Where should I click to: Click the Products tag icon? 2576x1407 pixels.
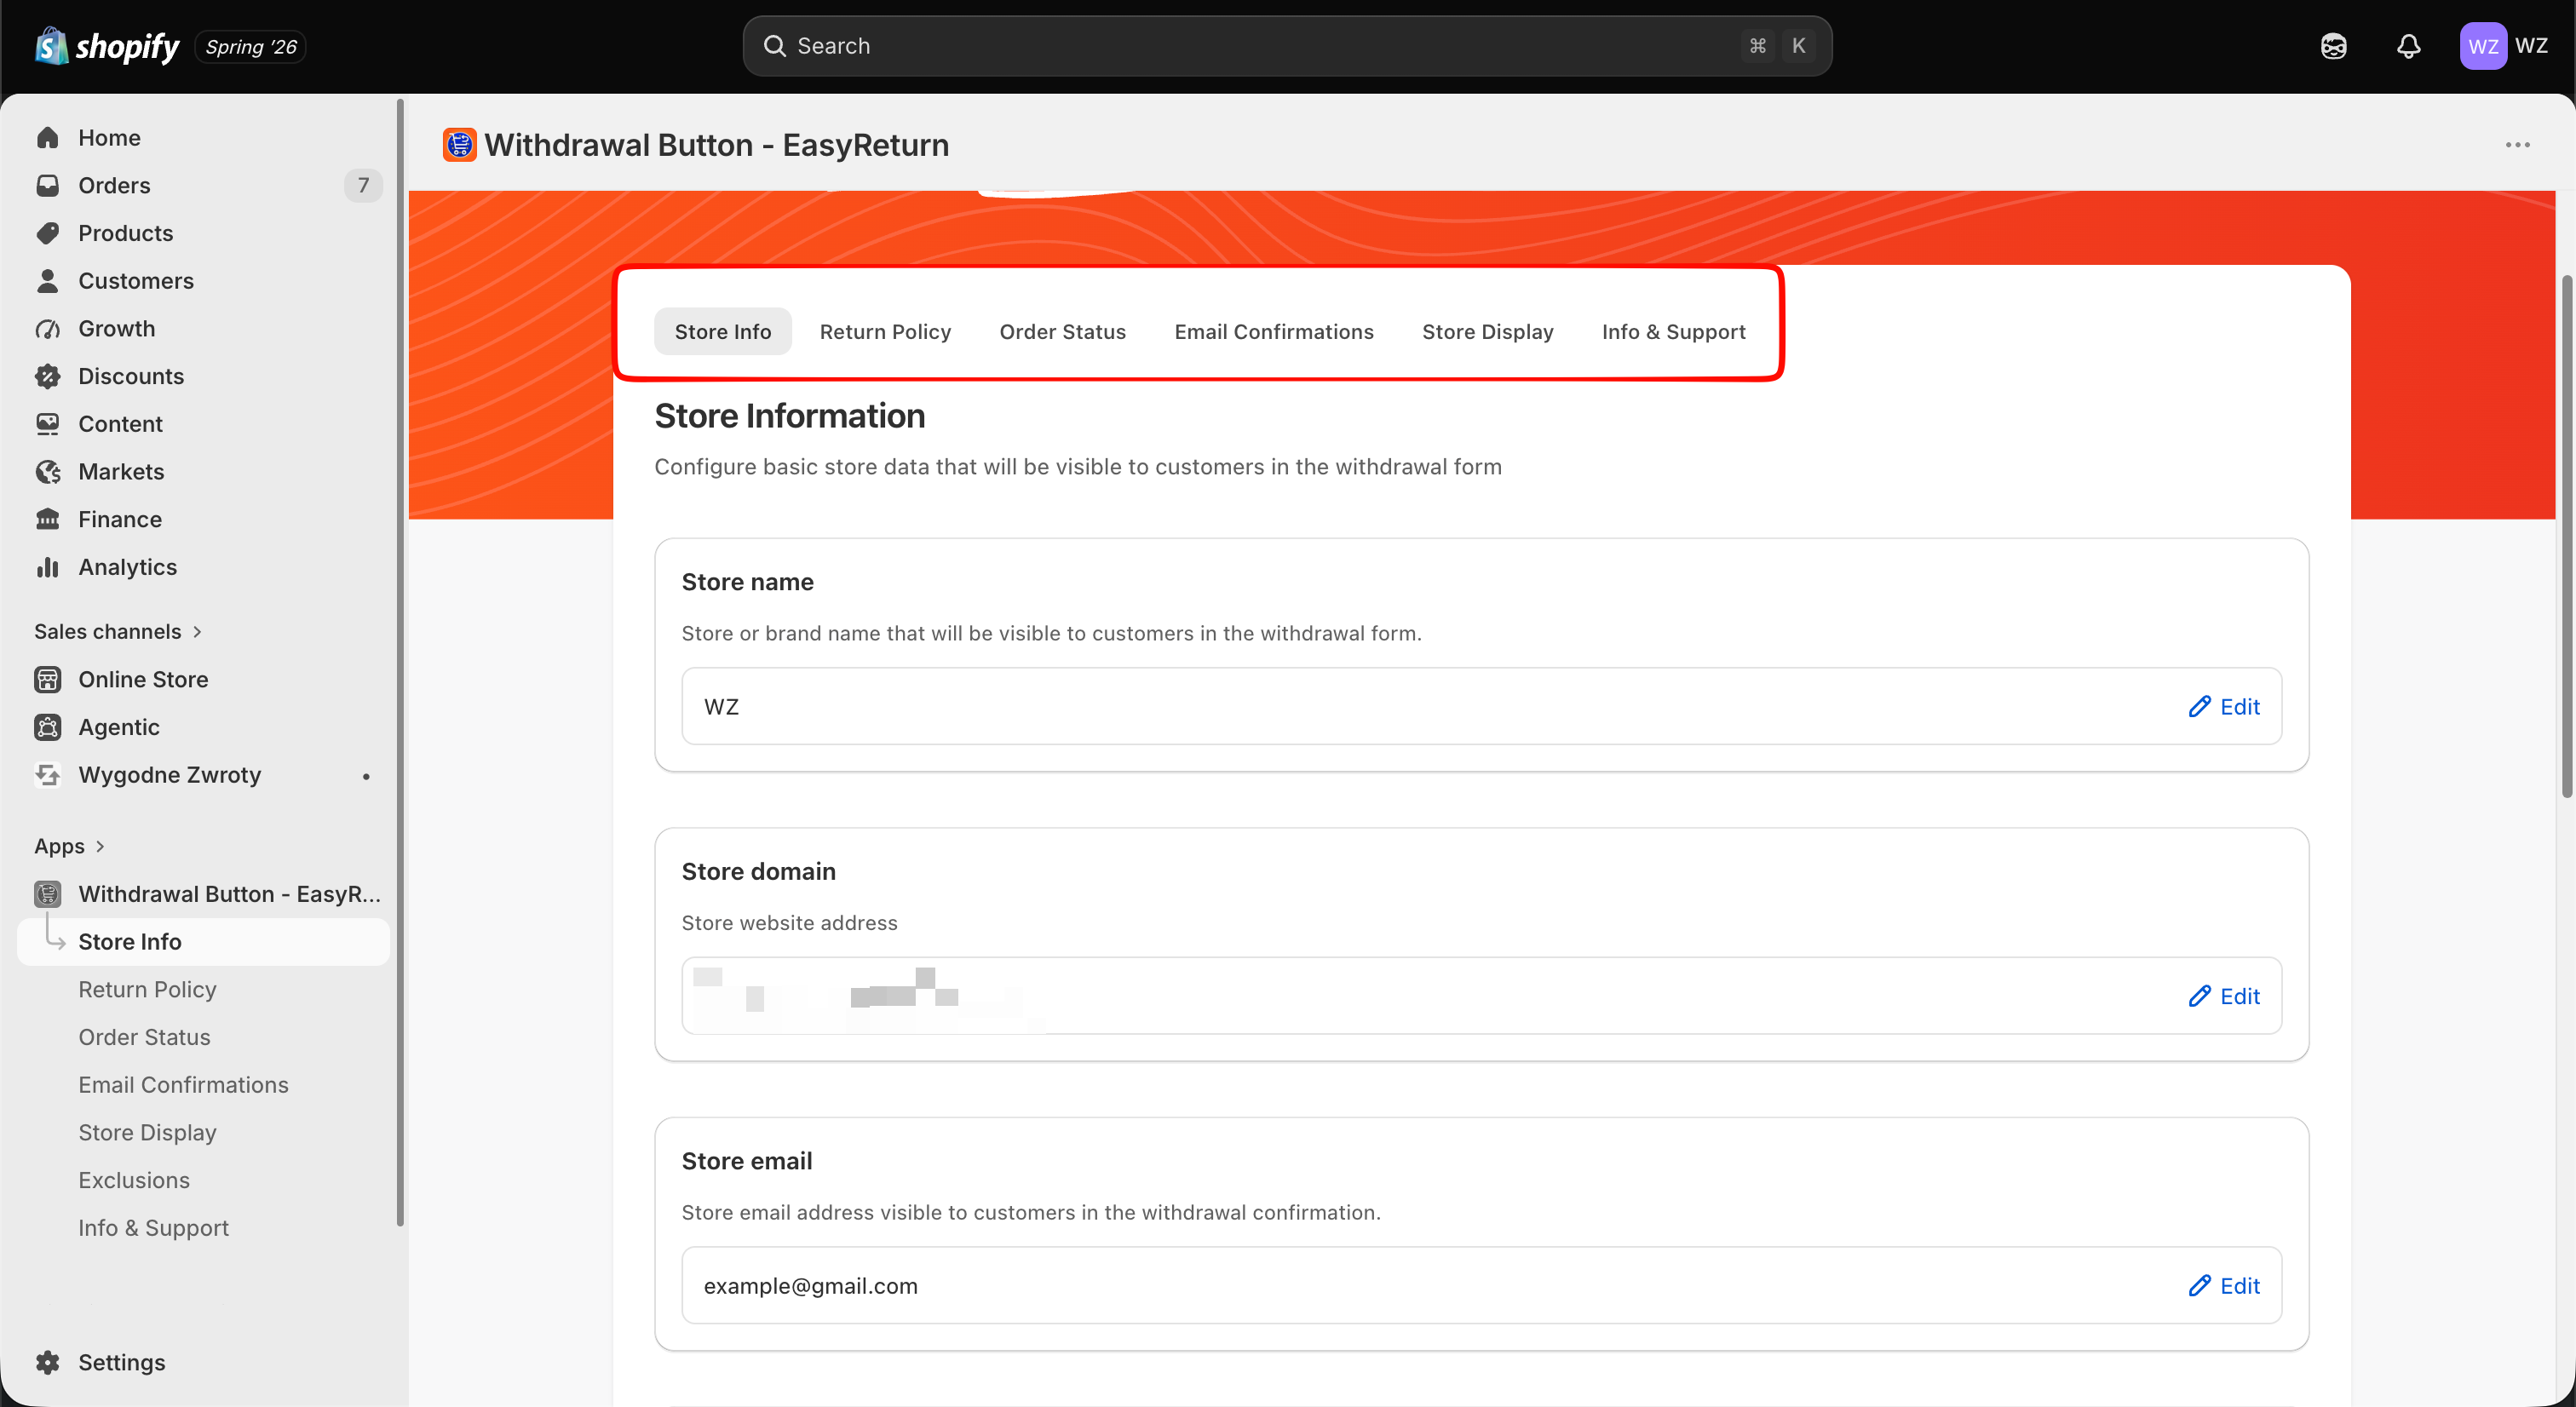(48, 233)
